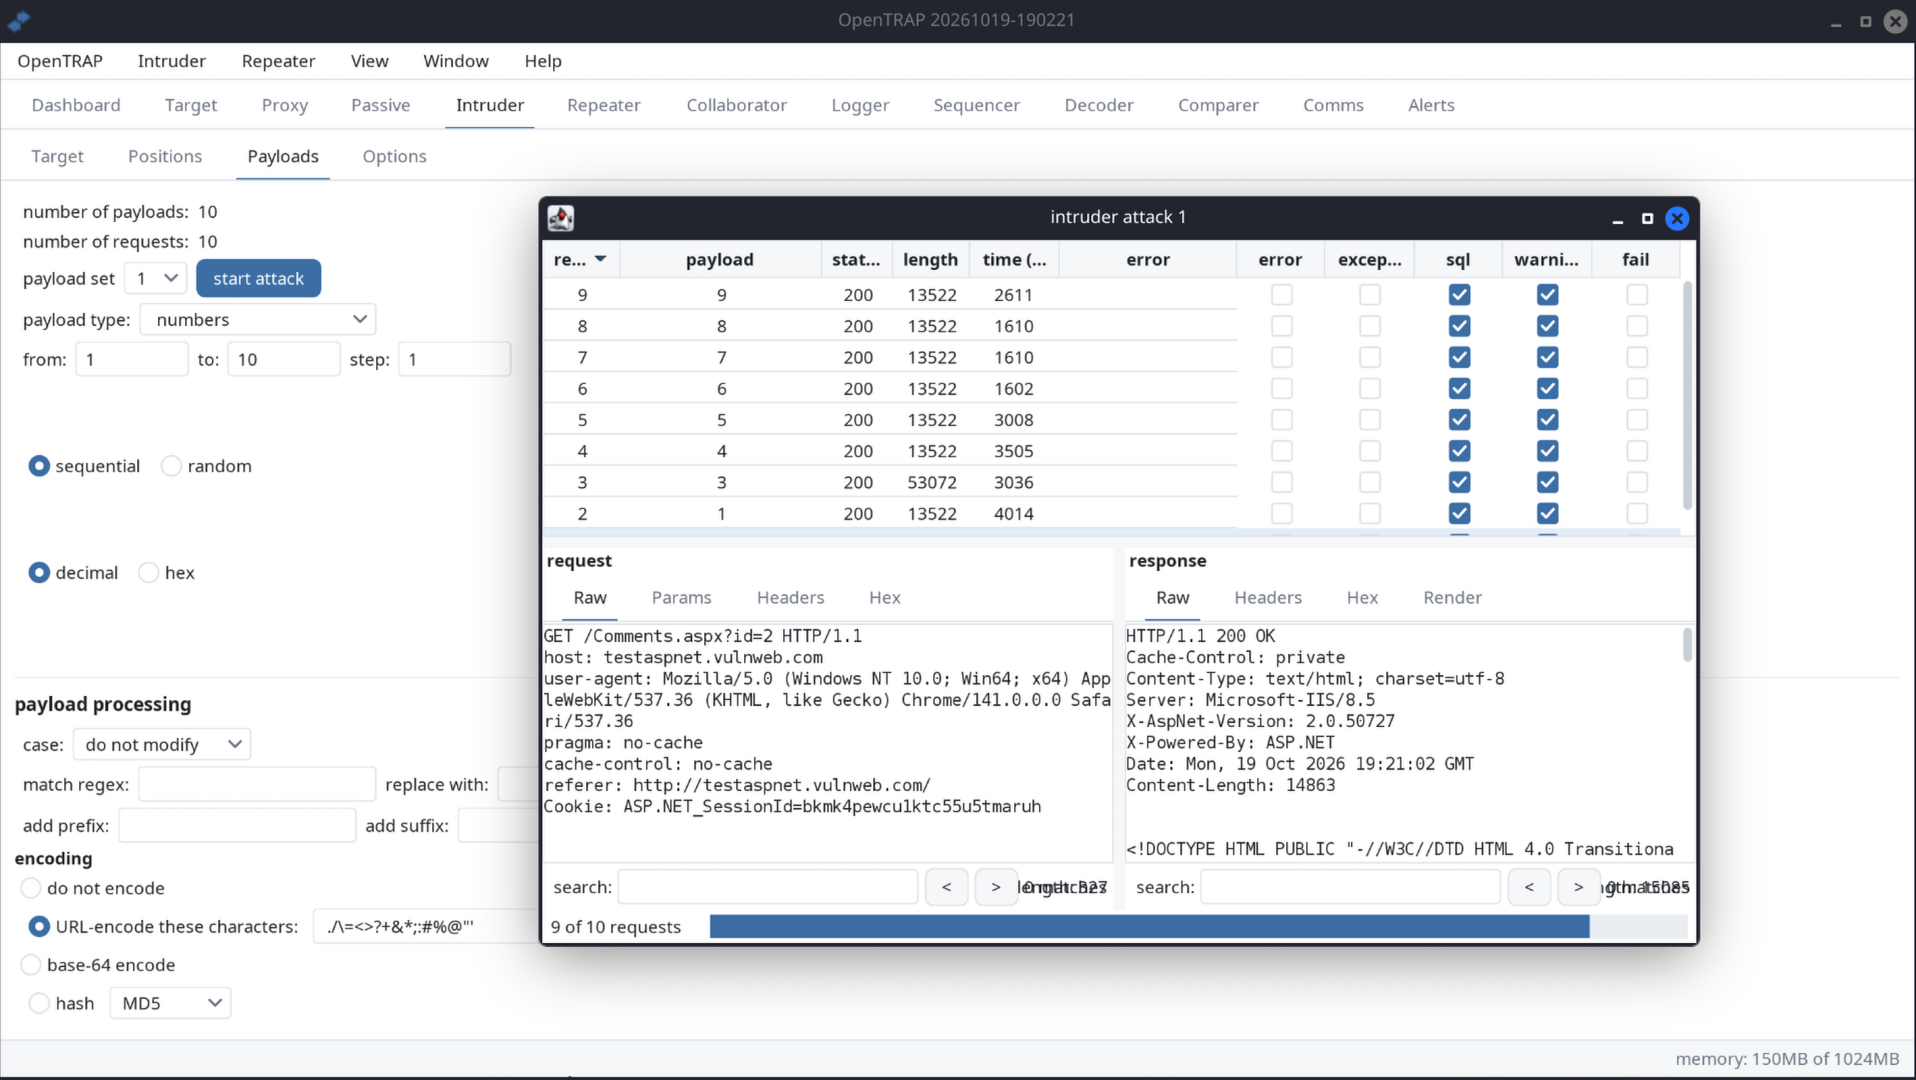
Task: Toggle warning checkbox for request 8
Action: pos(1547,326)
